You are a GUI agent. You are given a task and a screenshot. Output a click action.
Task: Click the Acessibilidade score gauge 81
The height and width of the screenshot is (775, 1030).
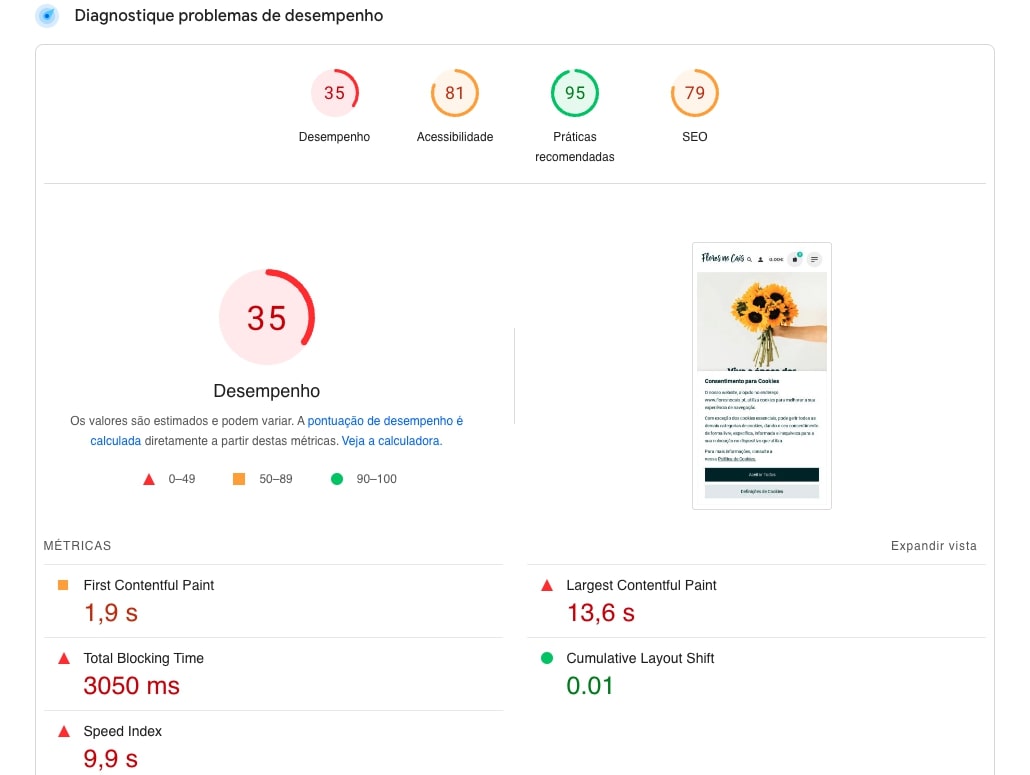coord(455,93)
